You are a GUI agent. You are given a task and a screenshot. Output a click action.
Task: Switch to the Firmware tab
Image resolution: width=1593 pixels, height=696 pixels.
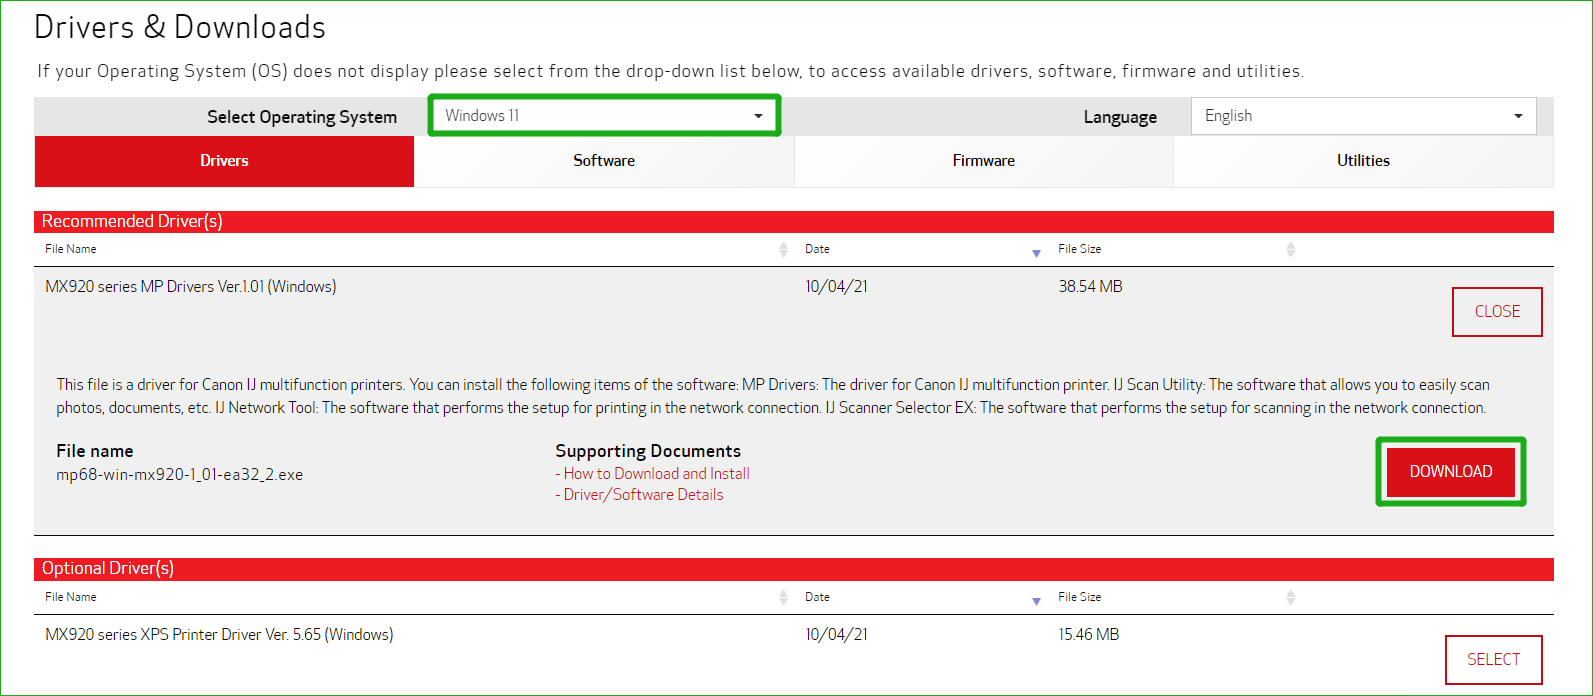pos(984,161)
